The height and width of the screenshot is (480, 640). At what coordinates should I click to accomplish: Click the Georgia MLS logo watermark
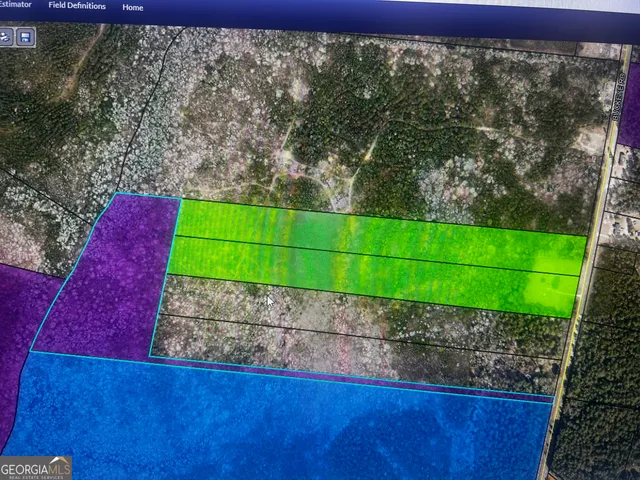tap(36, 467)
